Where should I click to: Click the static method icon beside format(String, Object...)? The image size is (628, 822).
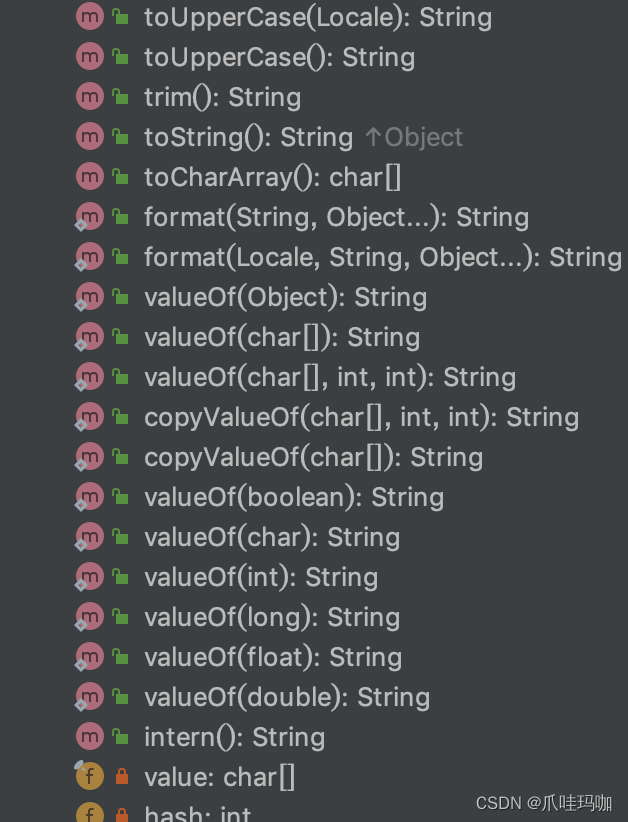tap(89, 217)
